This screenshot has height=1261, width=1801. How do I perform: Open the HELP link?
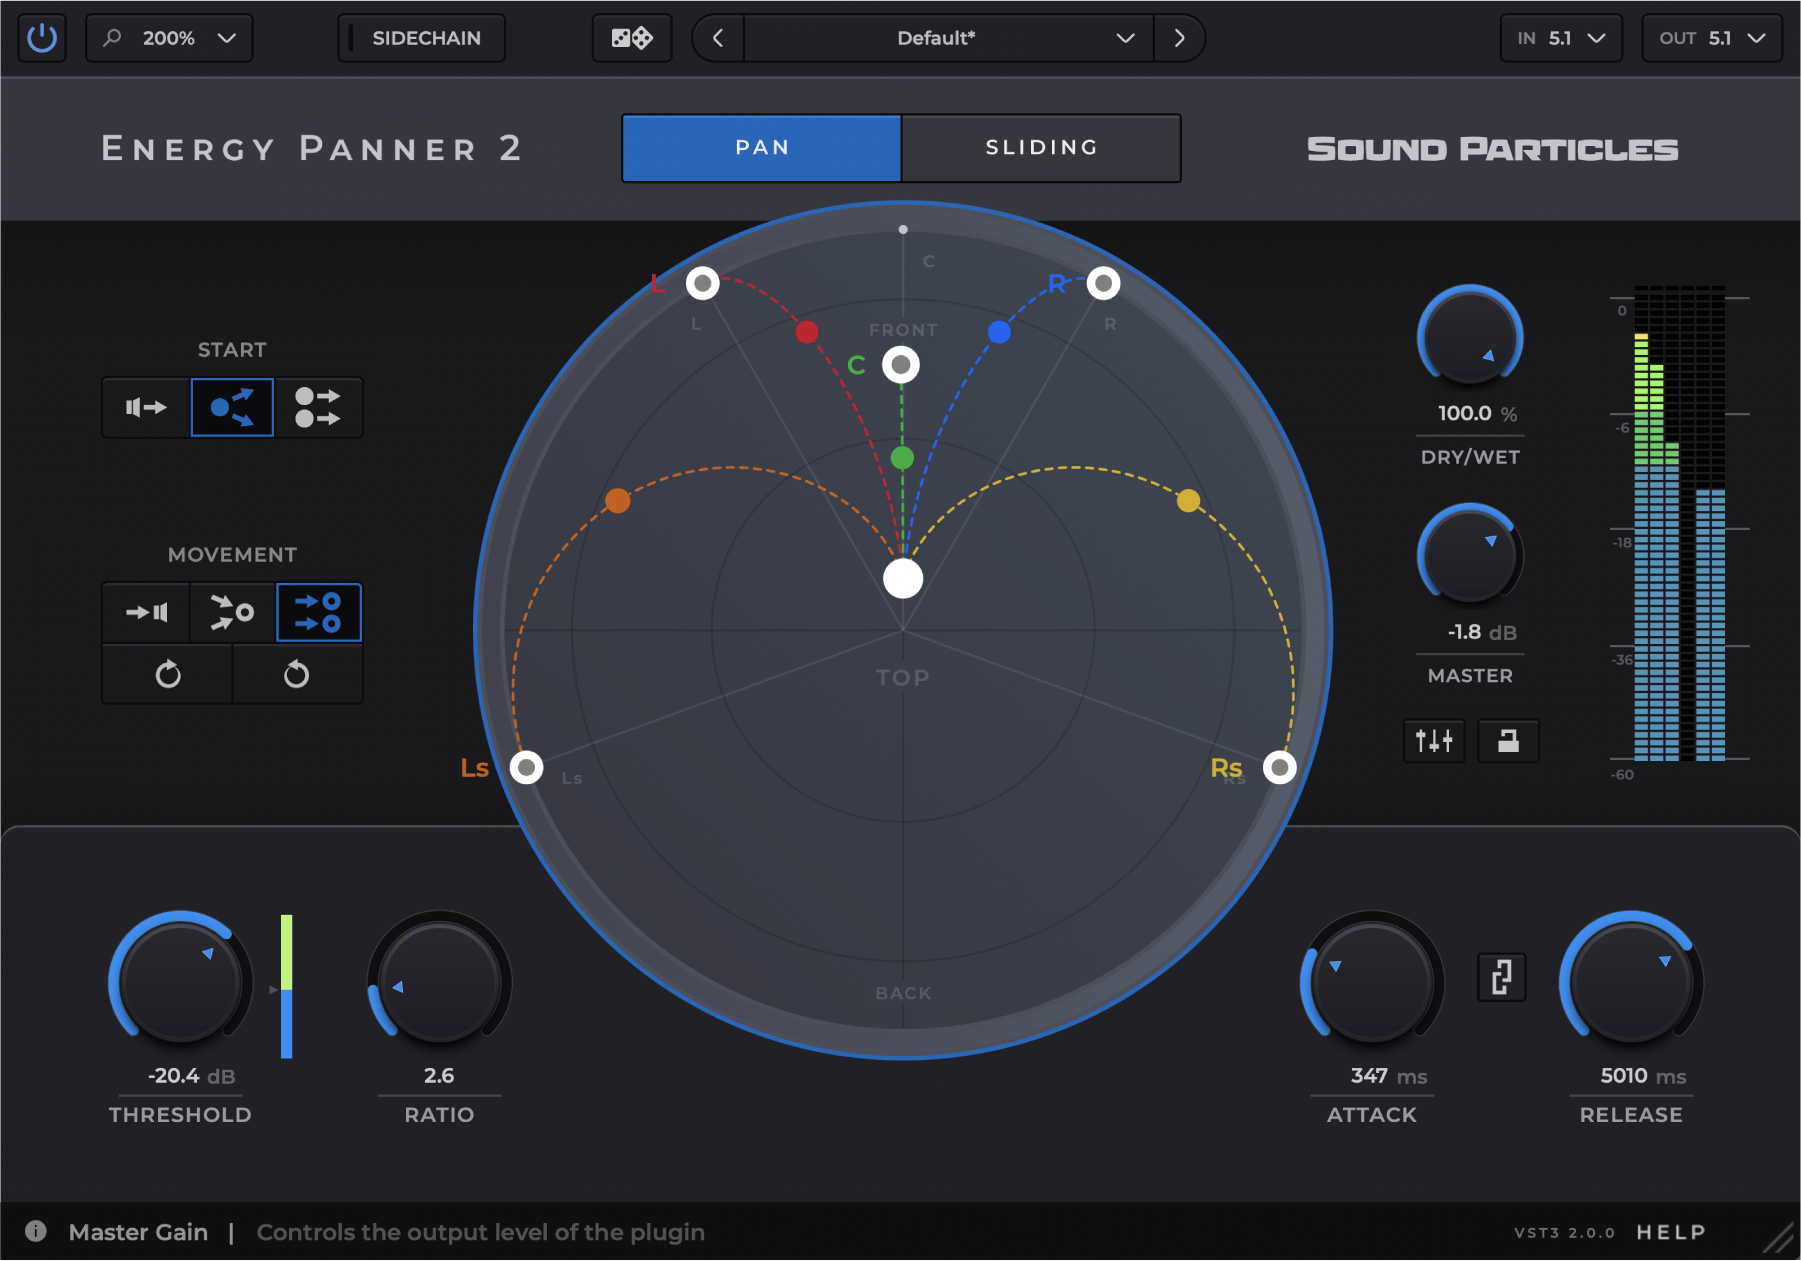tap(1671, 1232)
